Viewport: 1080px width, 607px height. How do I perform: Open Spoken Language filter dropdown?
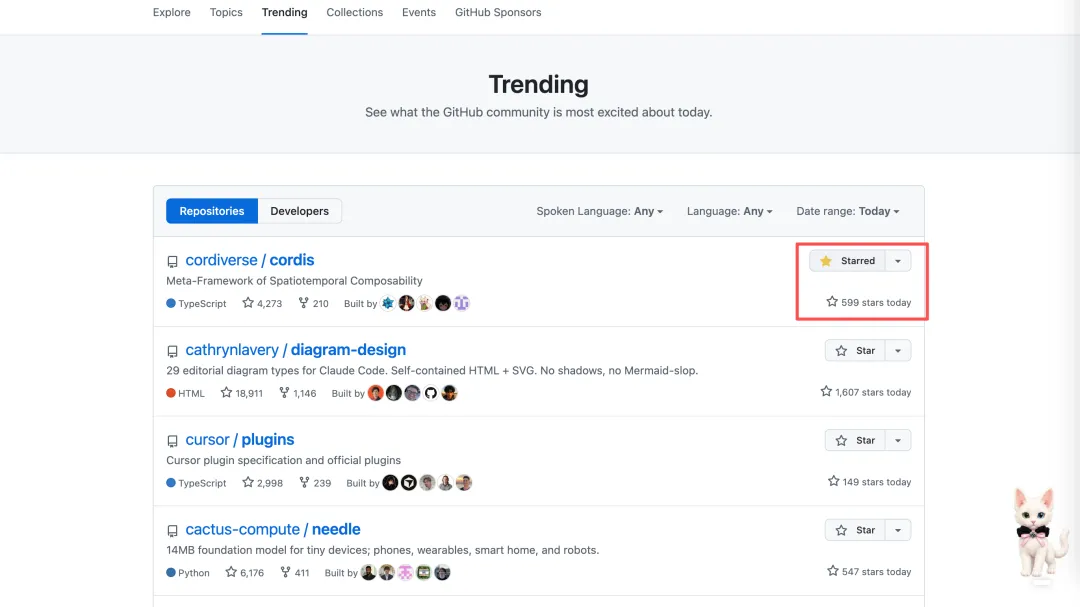click(600, 211)
